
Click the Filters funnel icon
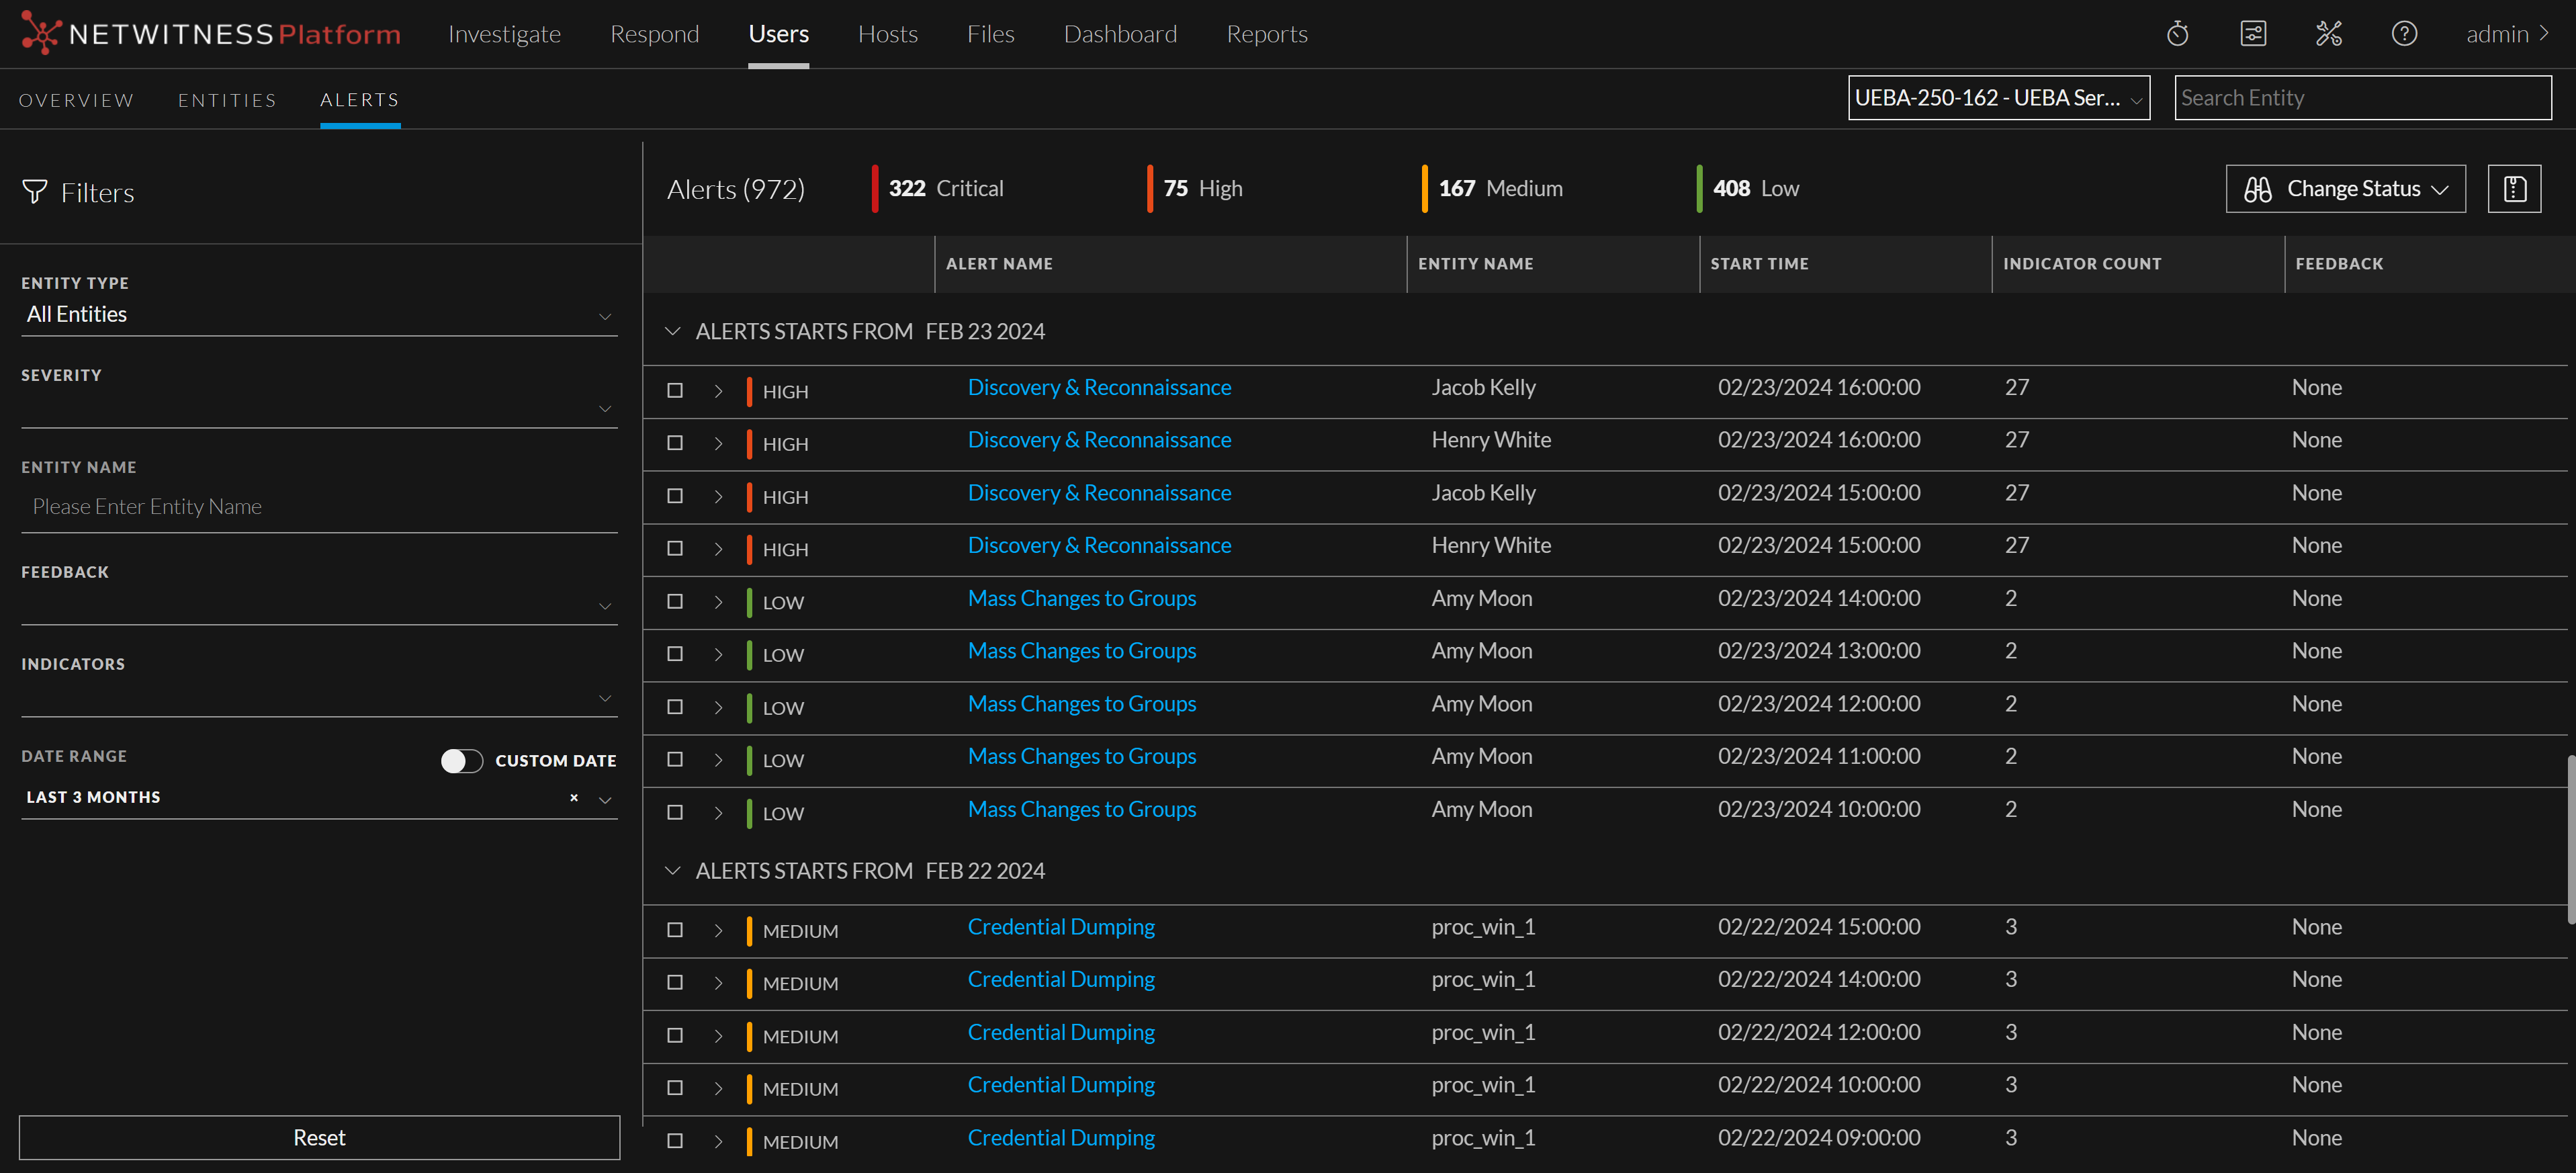point(35,191)
